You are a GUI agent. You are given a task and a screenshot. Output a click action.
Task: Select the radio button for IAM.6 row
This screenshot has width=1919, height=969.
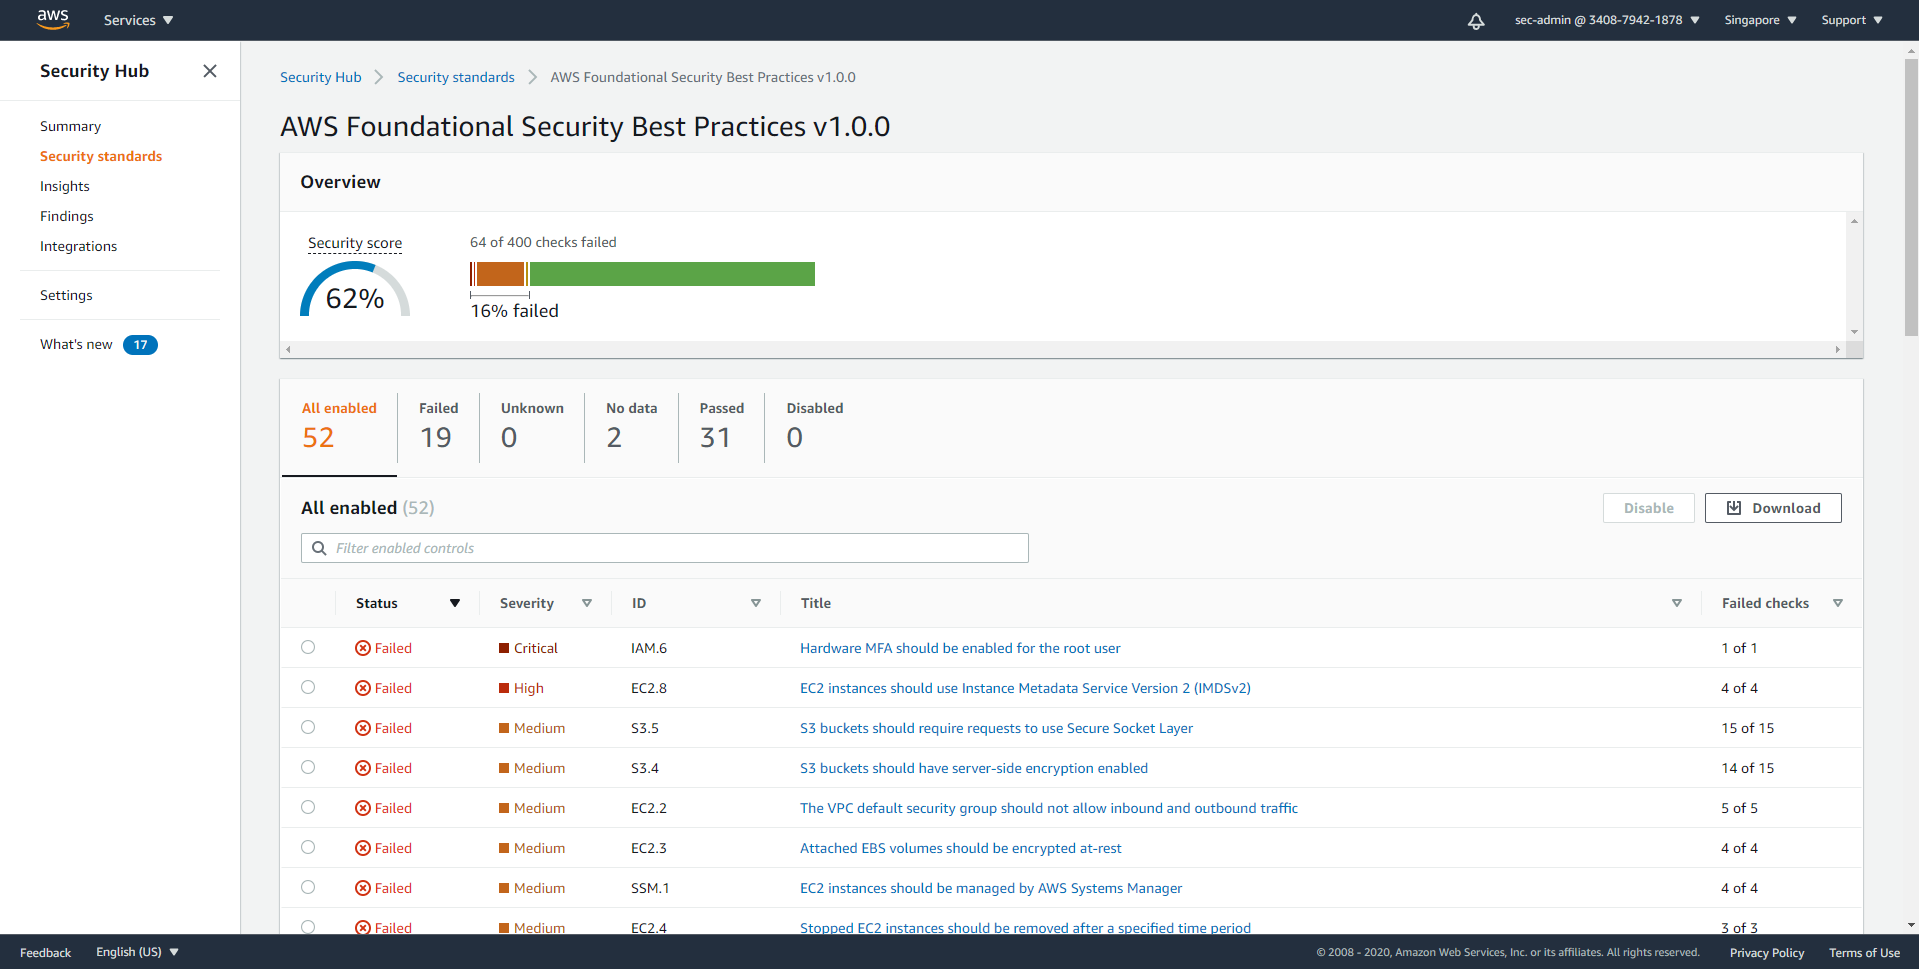coord(308,647)
